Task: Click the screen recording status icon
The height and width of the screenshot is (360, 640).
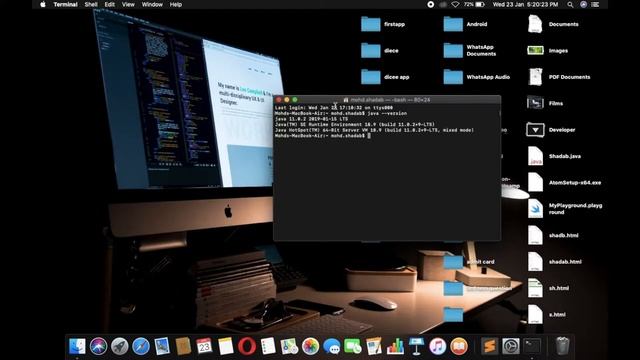Action: (431, 4)
